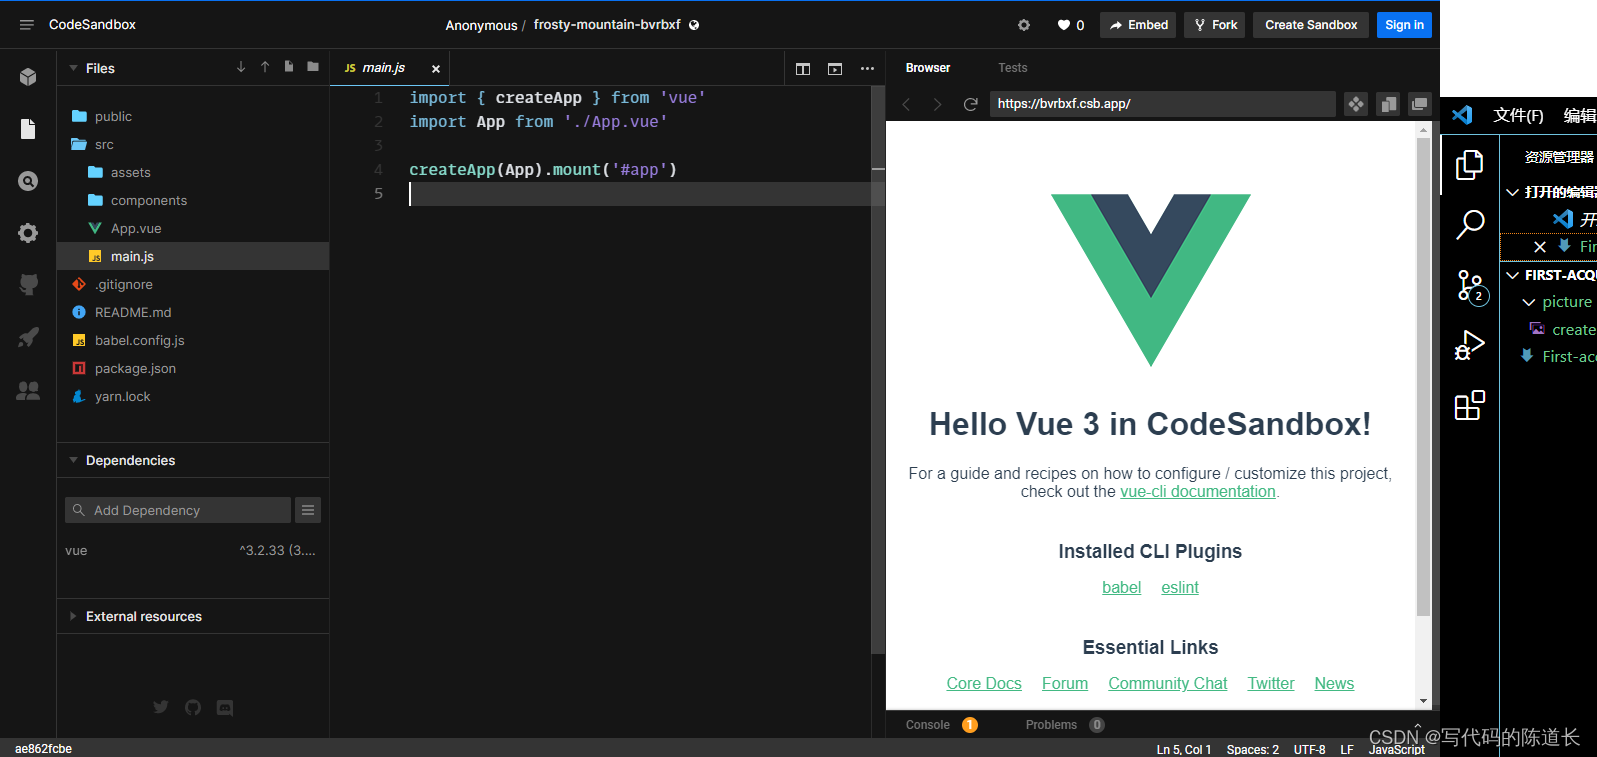This screenshot has width=1597, height=757.
Task: Click the download arrow in Files header
Action: 241,67
